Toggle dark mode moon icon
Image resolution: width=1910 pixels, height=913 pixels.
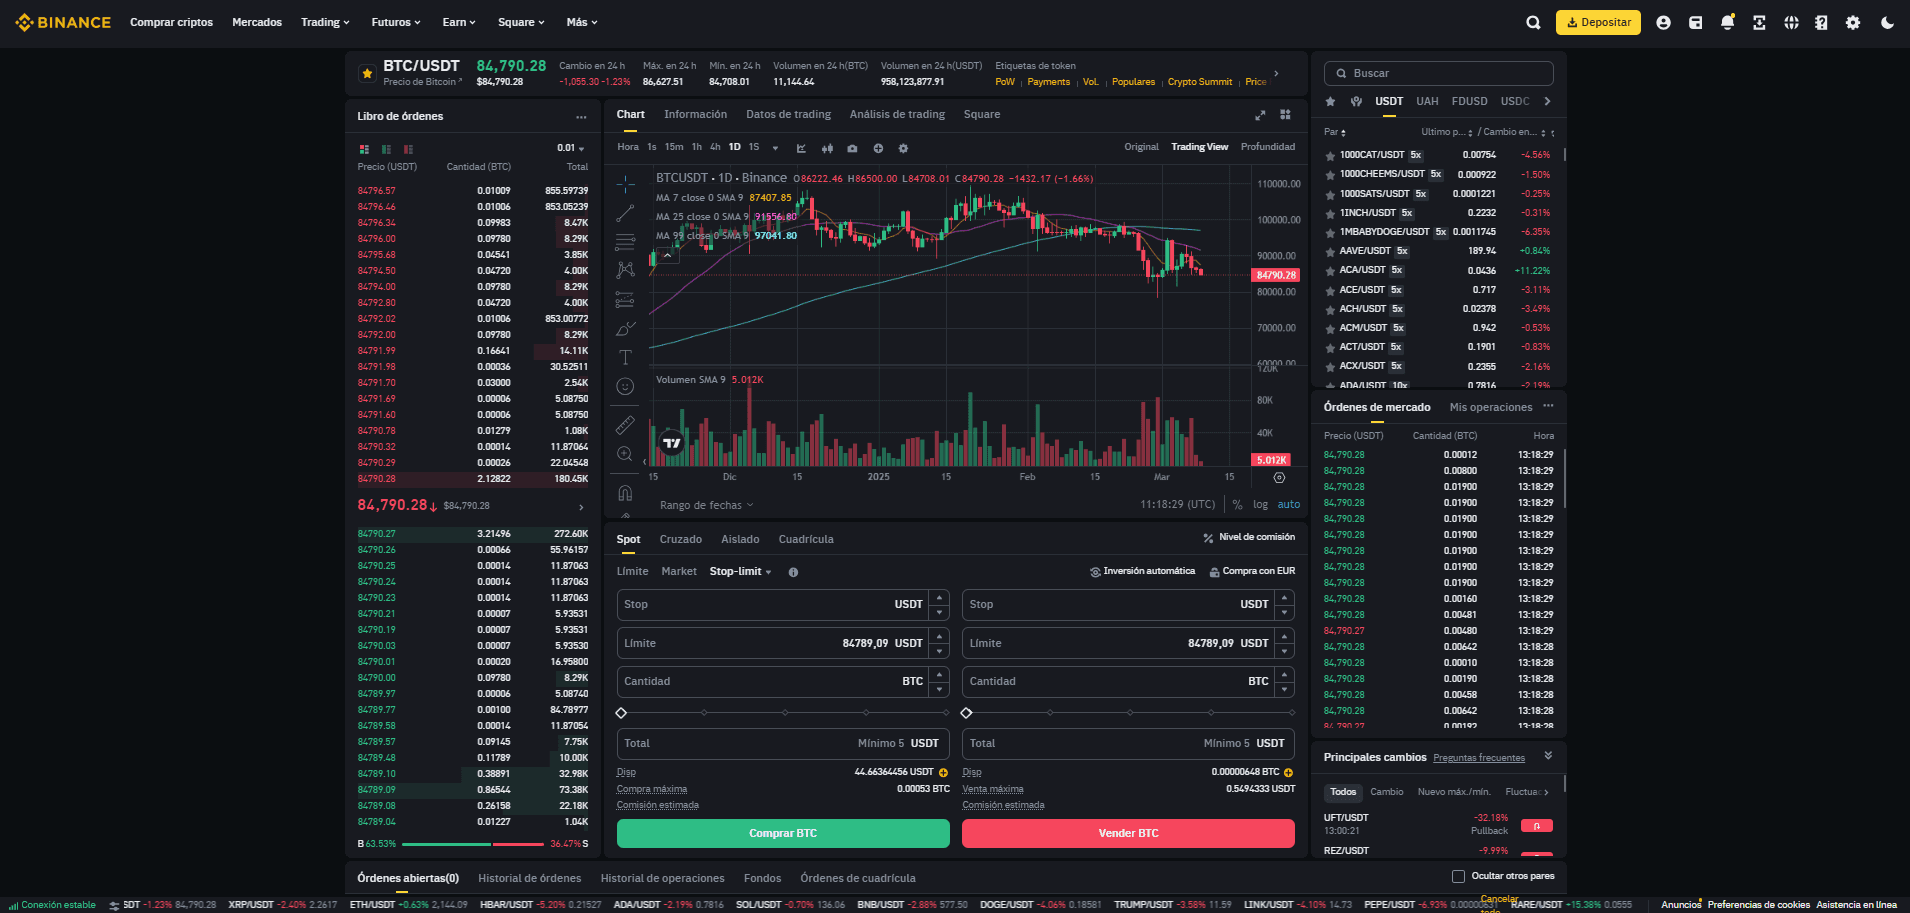pyautogui.click(x=1887, y=22)
